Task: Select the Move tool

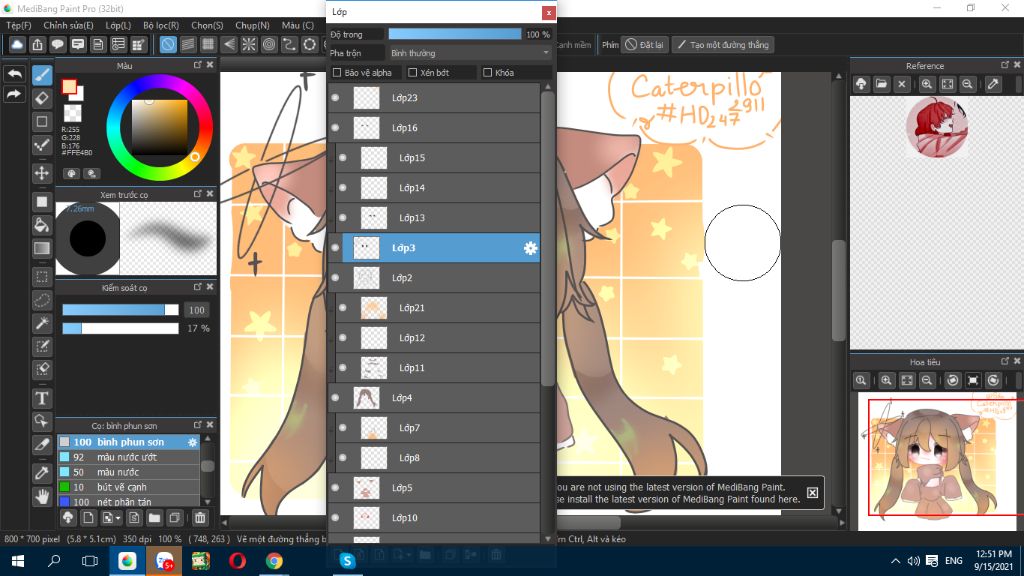Action: click(42, 173)
